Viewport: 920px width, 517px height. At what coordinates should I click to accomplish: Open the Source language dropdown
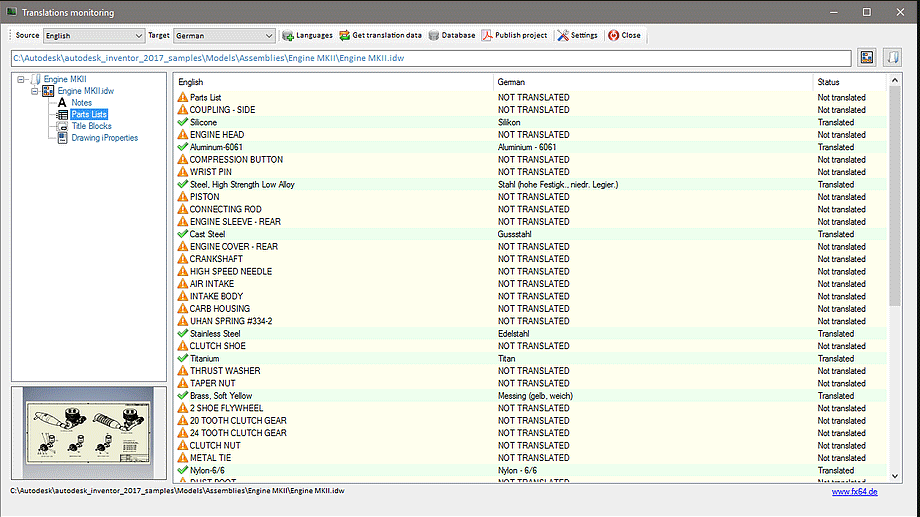pyautogui.click(x=94, y=36)
